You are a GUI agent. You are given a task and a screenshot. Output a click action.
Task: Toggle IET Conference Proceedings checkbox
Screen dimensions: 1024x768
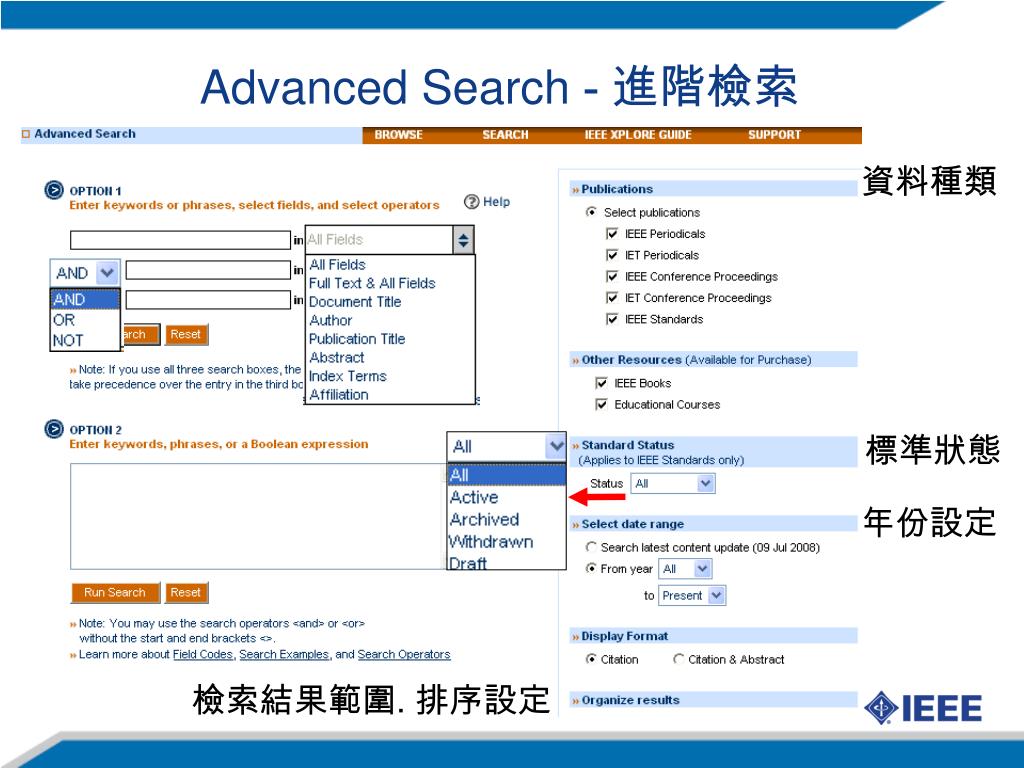point(612,298)
